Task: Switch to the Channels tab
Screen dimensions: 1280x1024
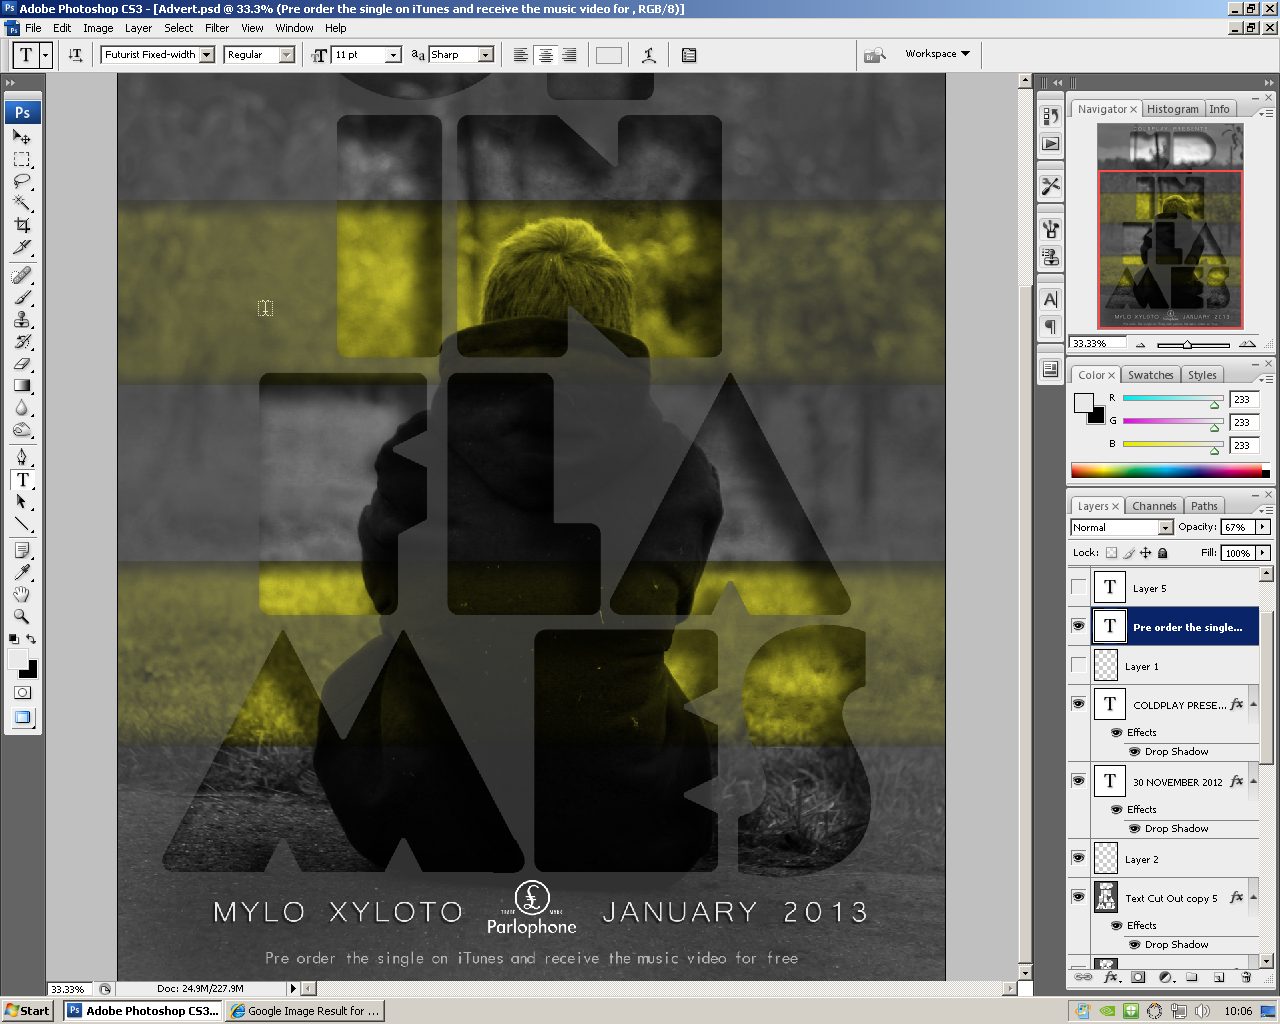Action: pos(1154,506)
